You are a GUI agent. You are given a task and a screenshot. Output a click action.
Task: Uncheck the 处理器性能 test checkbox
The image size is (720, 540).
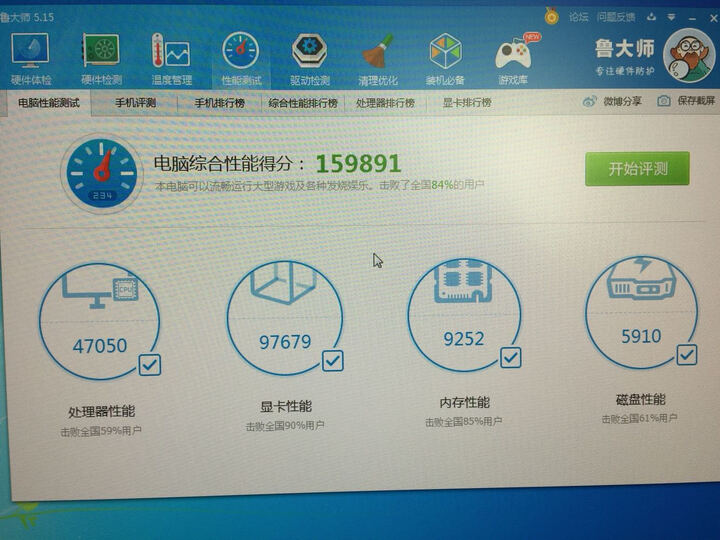coord(150,365)
